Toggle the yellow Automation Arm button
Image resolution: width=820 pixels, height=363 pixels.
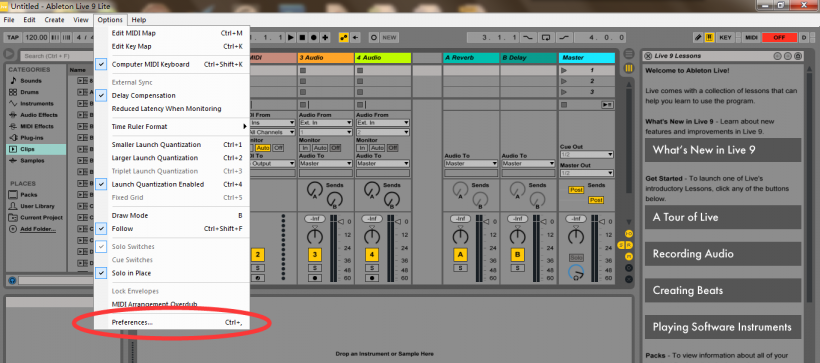pyautogui.click(x=344, y=38)
